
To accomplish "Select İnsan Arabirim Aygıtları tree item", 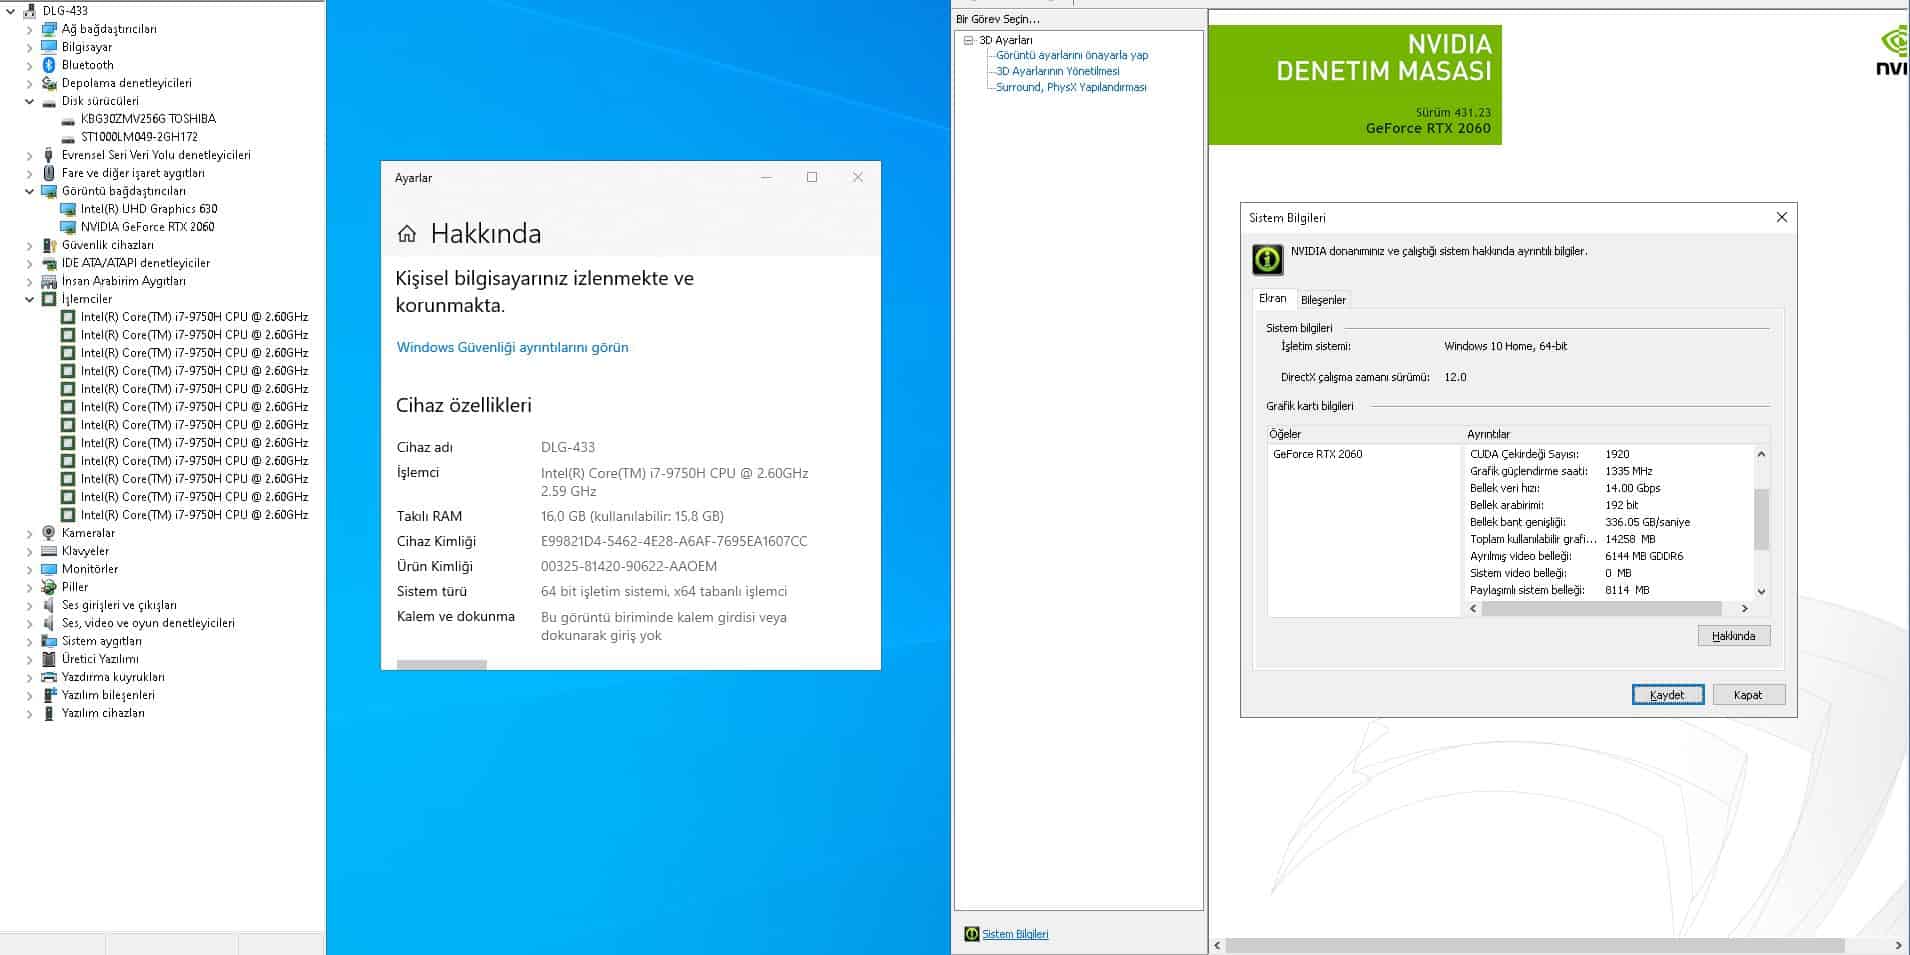I will coord(123,281).
